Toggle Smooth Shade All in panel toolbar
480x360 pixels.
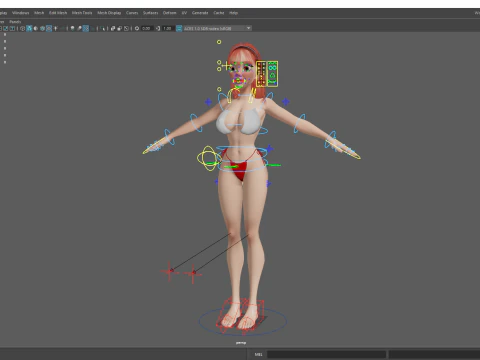coord(29,28)
